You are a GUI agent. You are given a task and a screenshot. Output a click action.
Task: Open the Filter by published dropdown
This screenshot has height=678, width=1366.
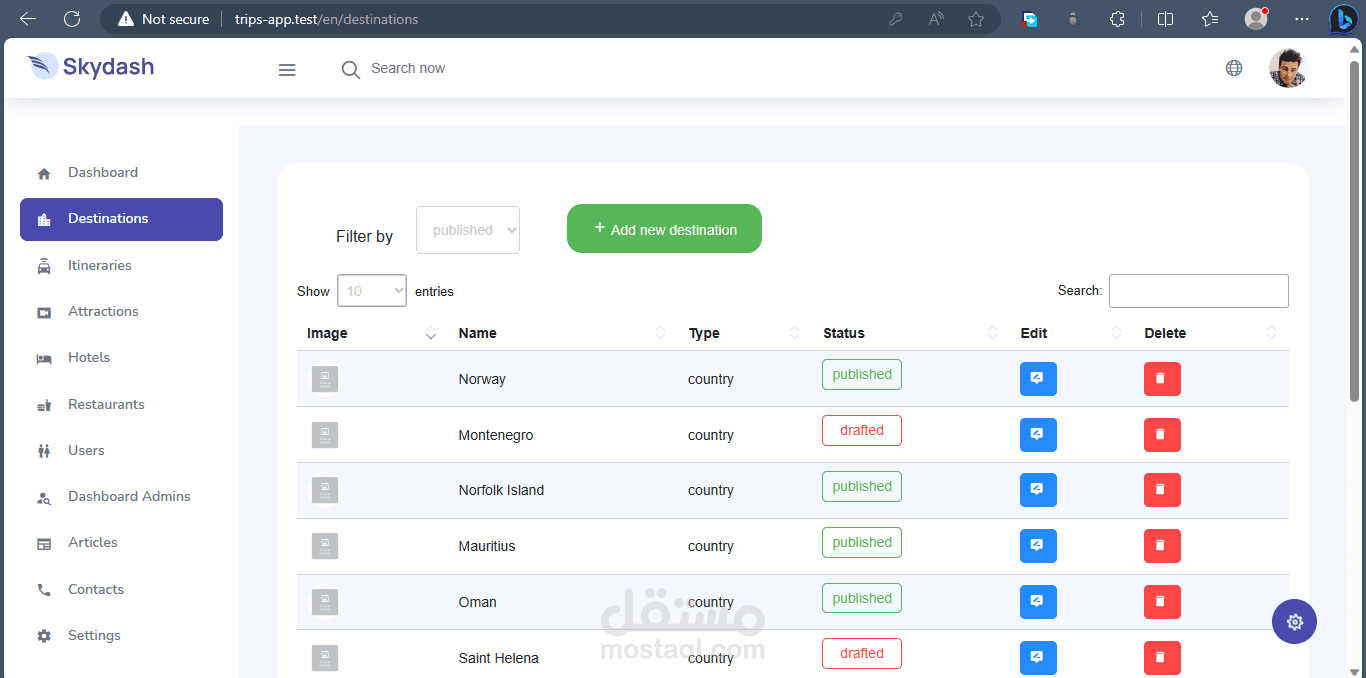468,230
